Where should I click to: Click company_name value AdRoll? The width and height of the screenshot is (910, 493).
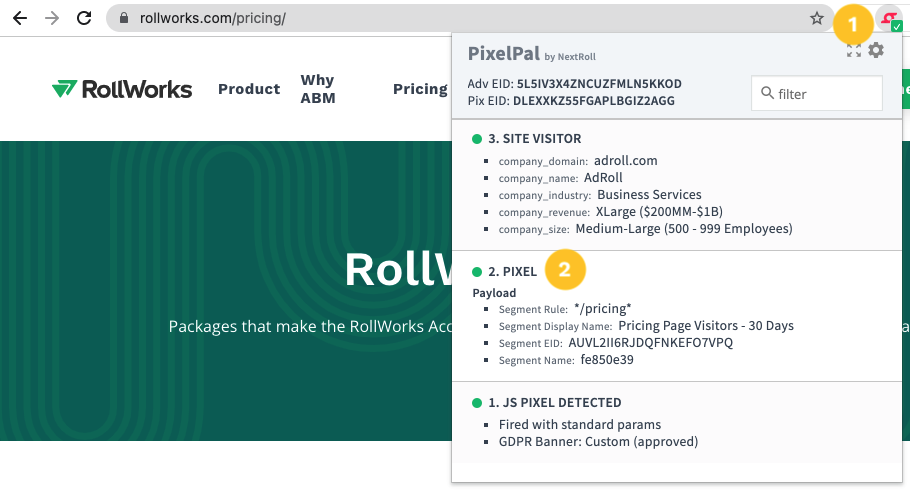pyautogui.click(x=603, y=178)
